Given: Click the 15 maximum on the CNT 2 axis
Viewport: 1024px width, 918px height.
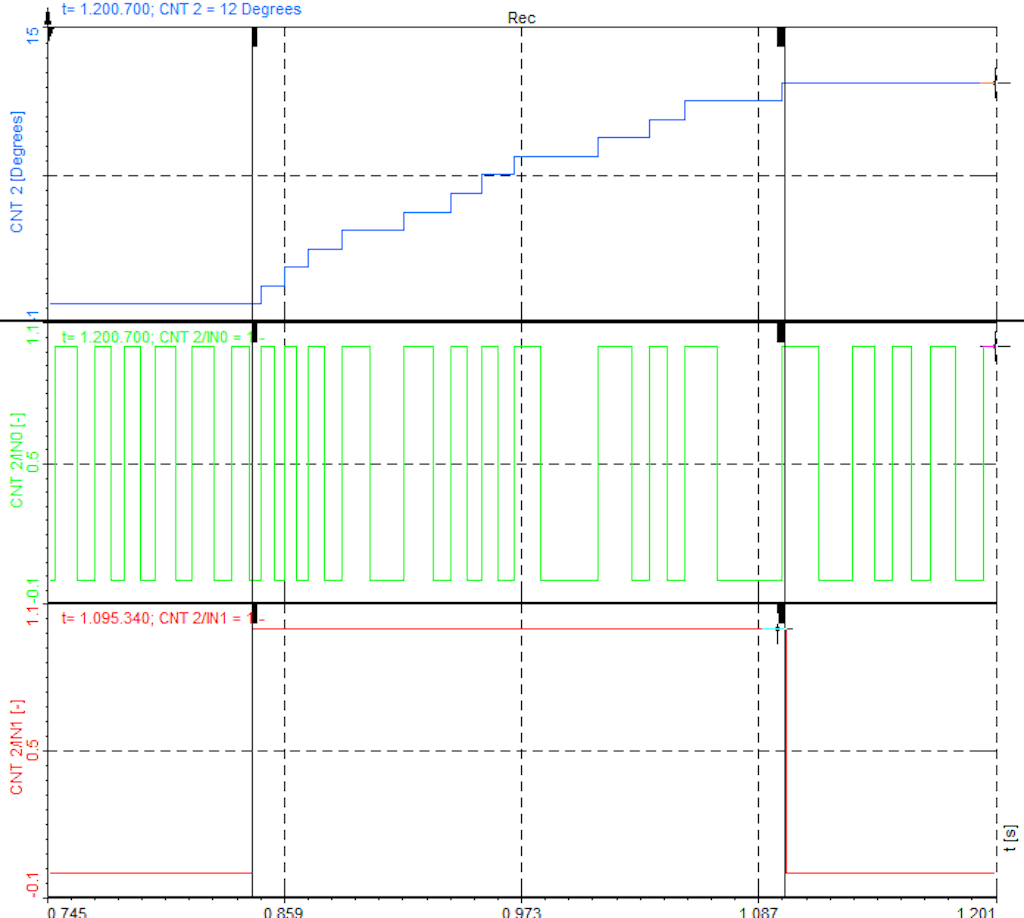Looking at the screenshot, I should tap(33, 36).
